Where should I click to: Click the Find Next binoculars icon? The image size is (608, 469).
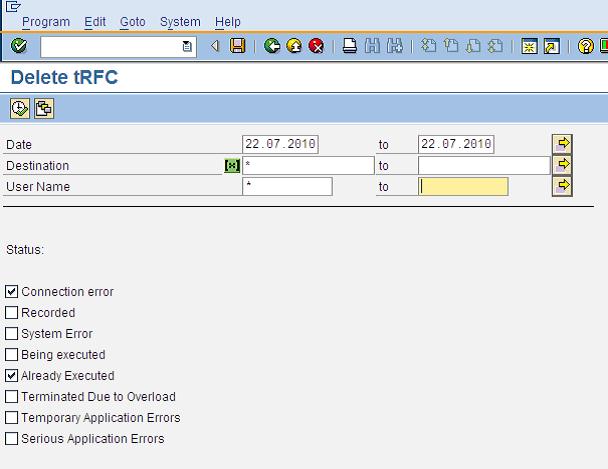395,46
